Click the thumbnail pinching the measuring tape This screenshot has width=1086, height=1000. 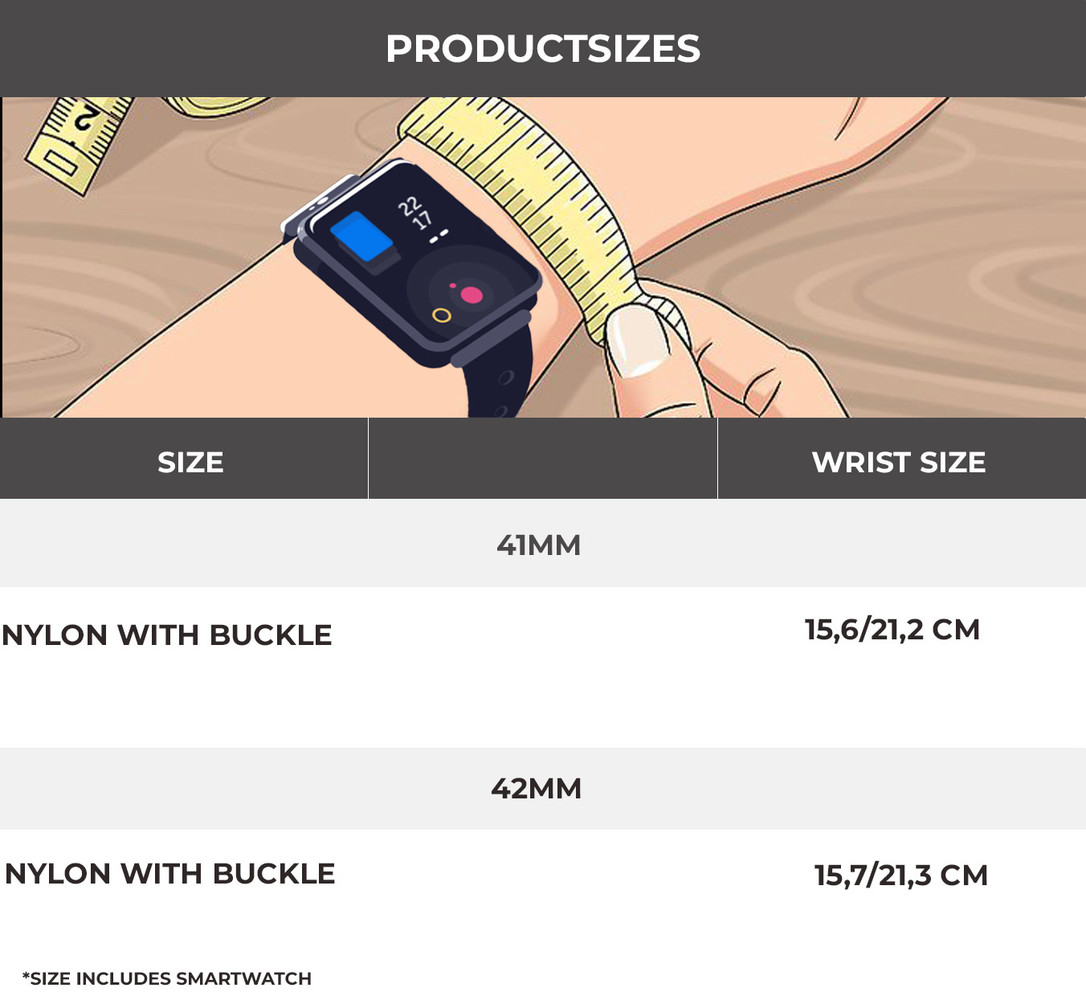634,340
